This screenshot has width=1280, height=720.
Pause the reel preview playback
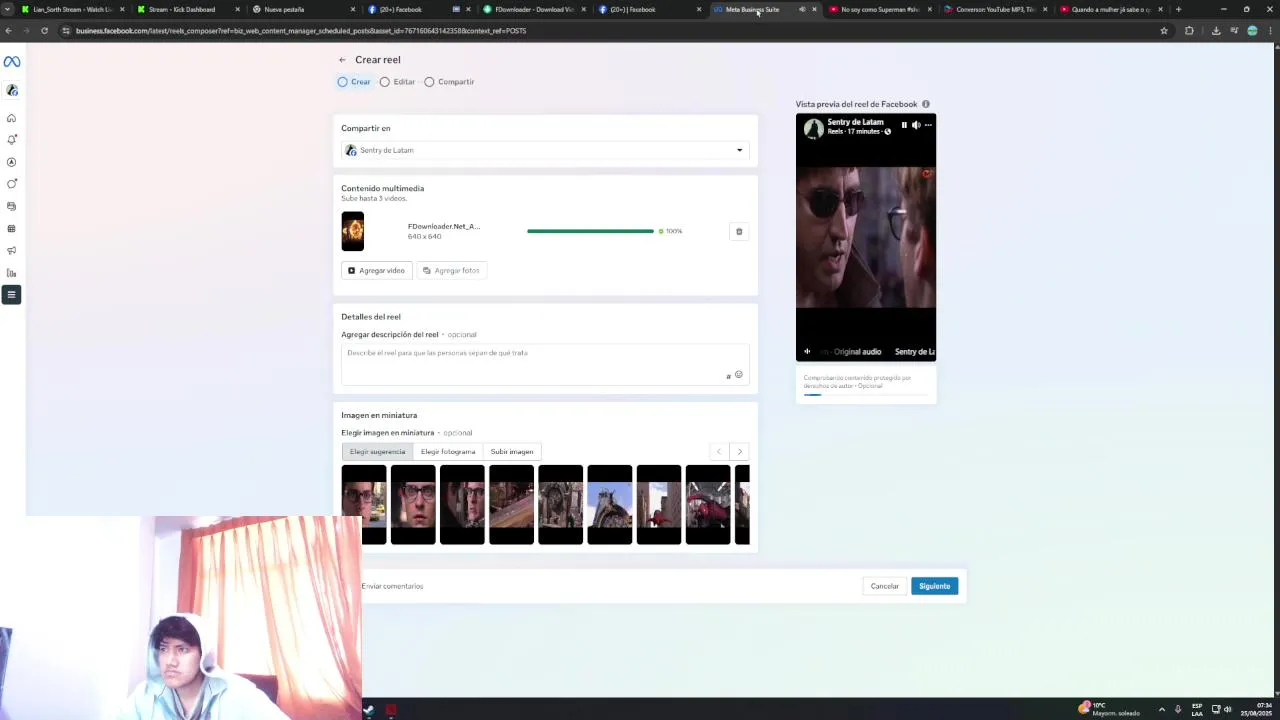pos(904,125)
